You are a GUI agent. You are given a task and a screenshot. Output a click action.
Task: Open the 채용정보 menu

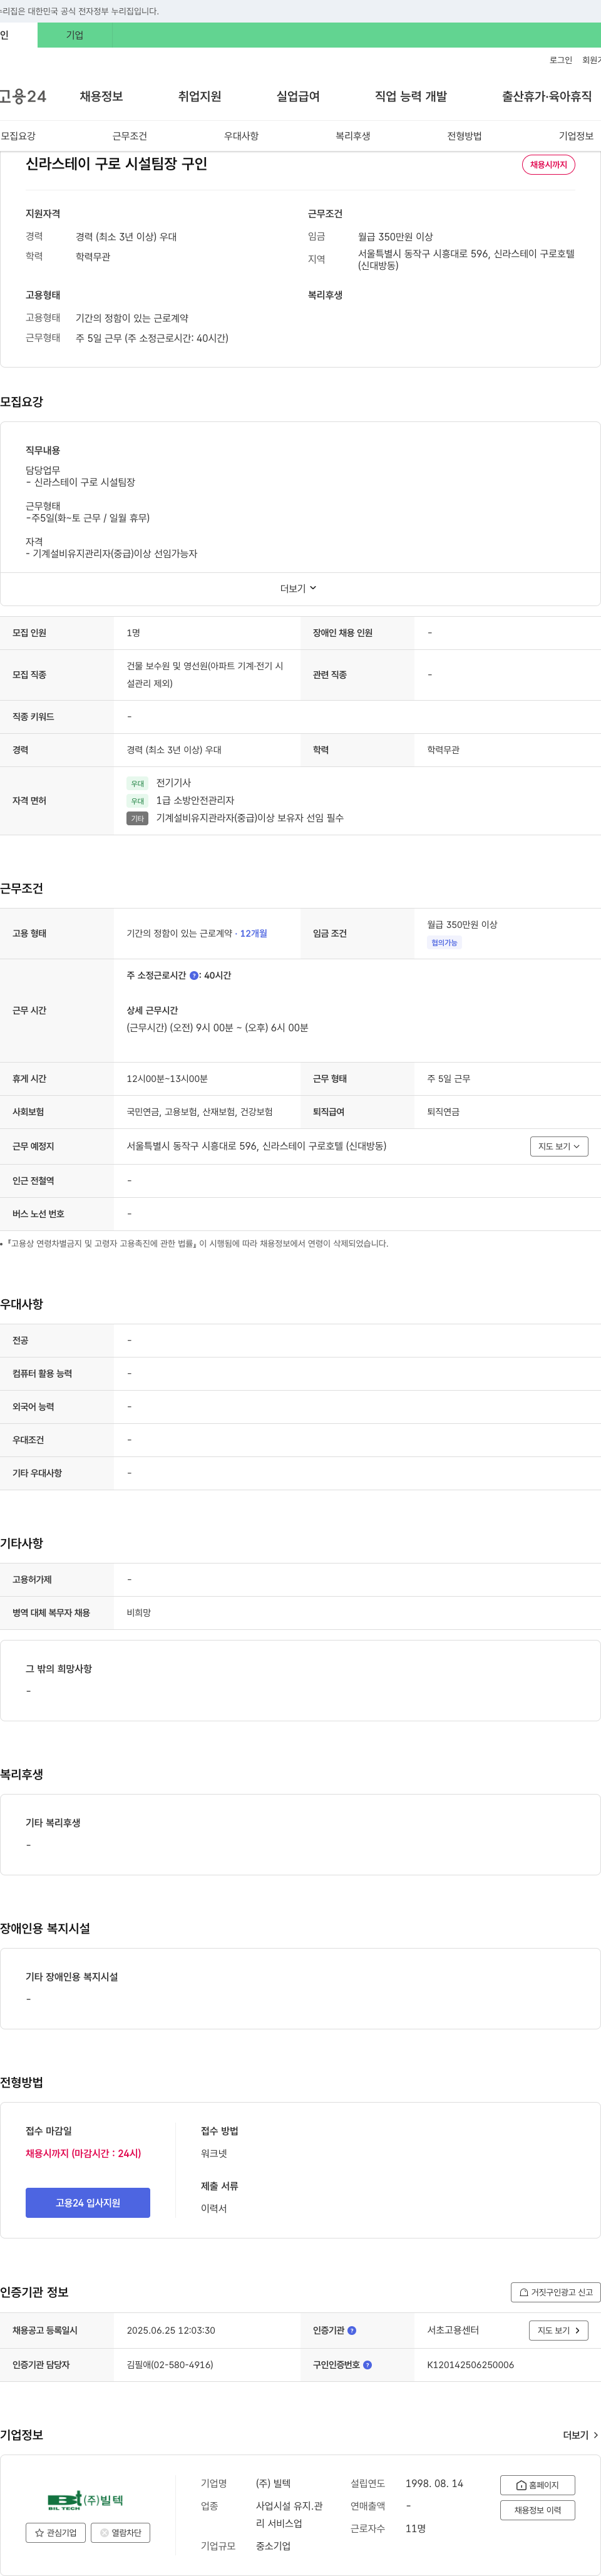[x=101, y=96]
